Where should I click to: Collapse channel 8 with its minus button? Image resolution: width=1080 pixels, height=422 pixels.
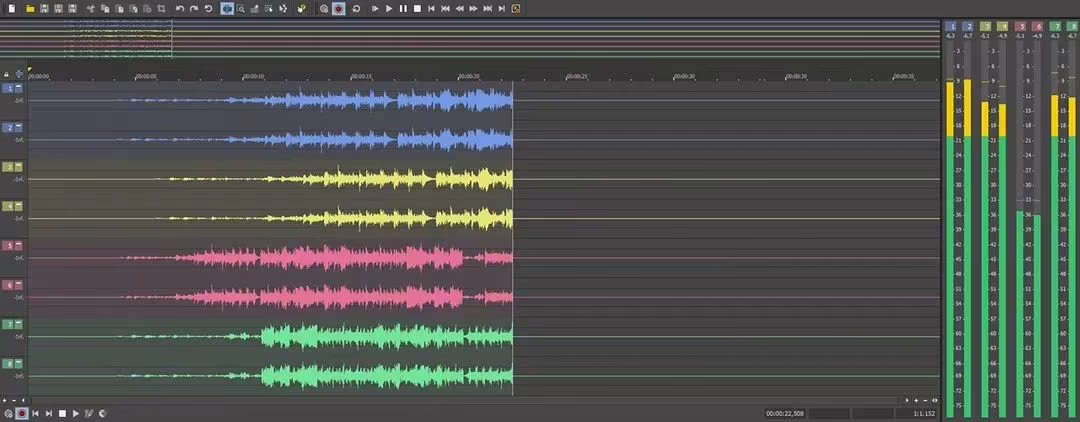coord(19,363)
